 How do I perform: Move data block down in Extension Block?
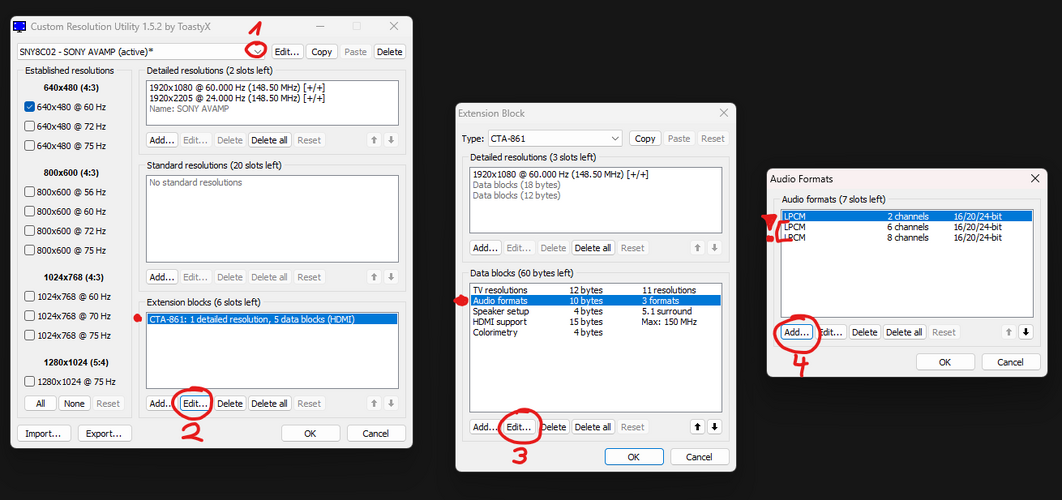point(714,428)
